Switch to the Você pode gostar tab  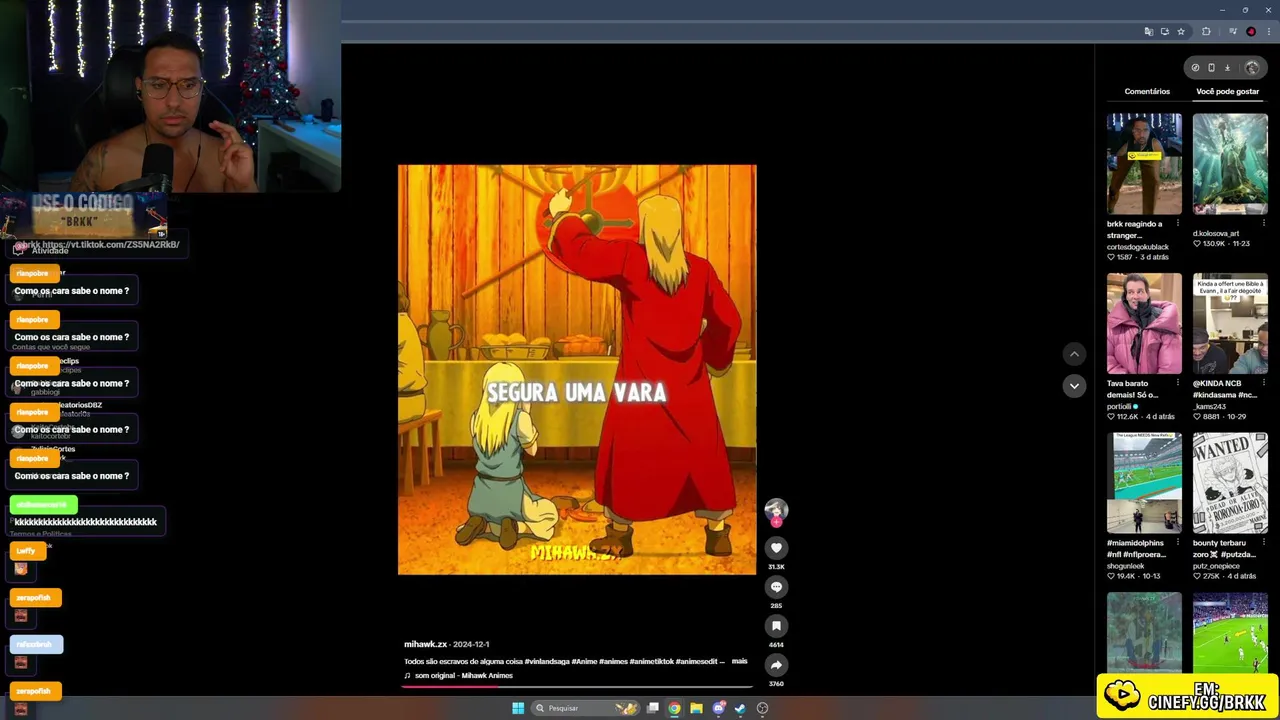pyautogui.click(x=1227, y=91)
